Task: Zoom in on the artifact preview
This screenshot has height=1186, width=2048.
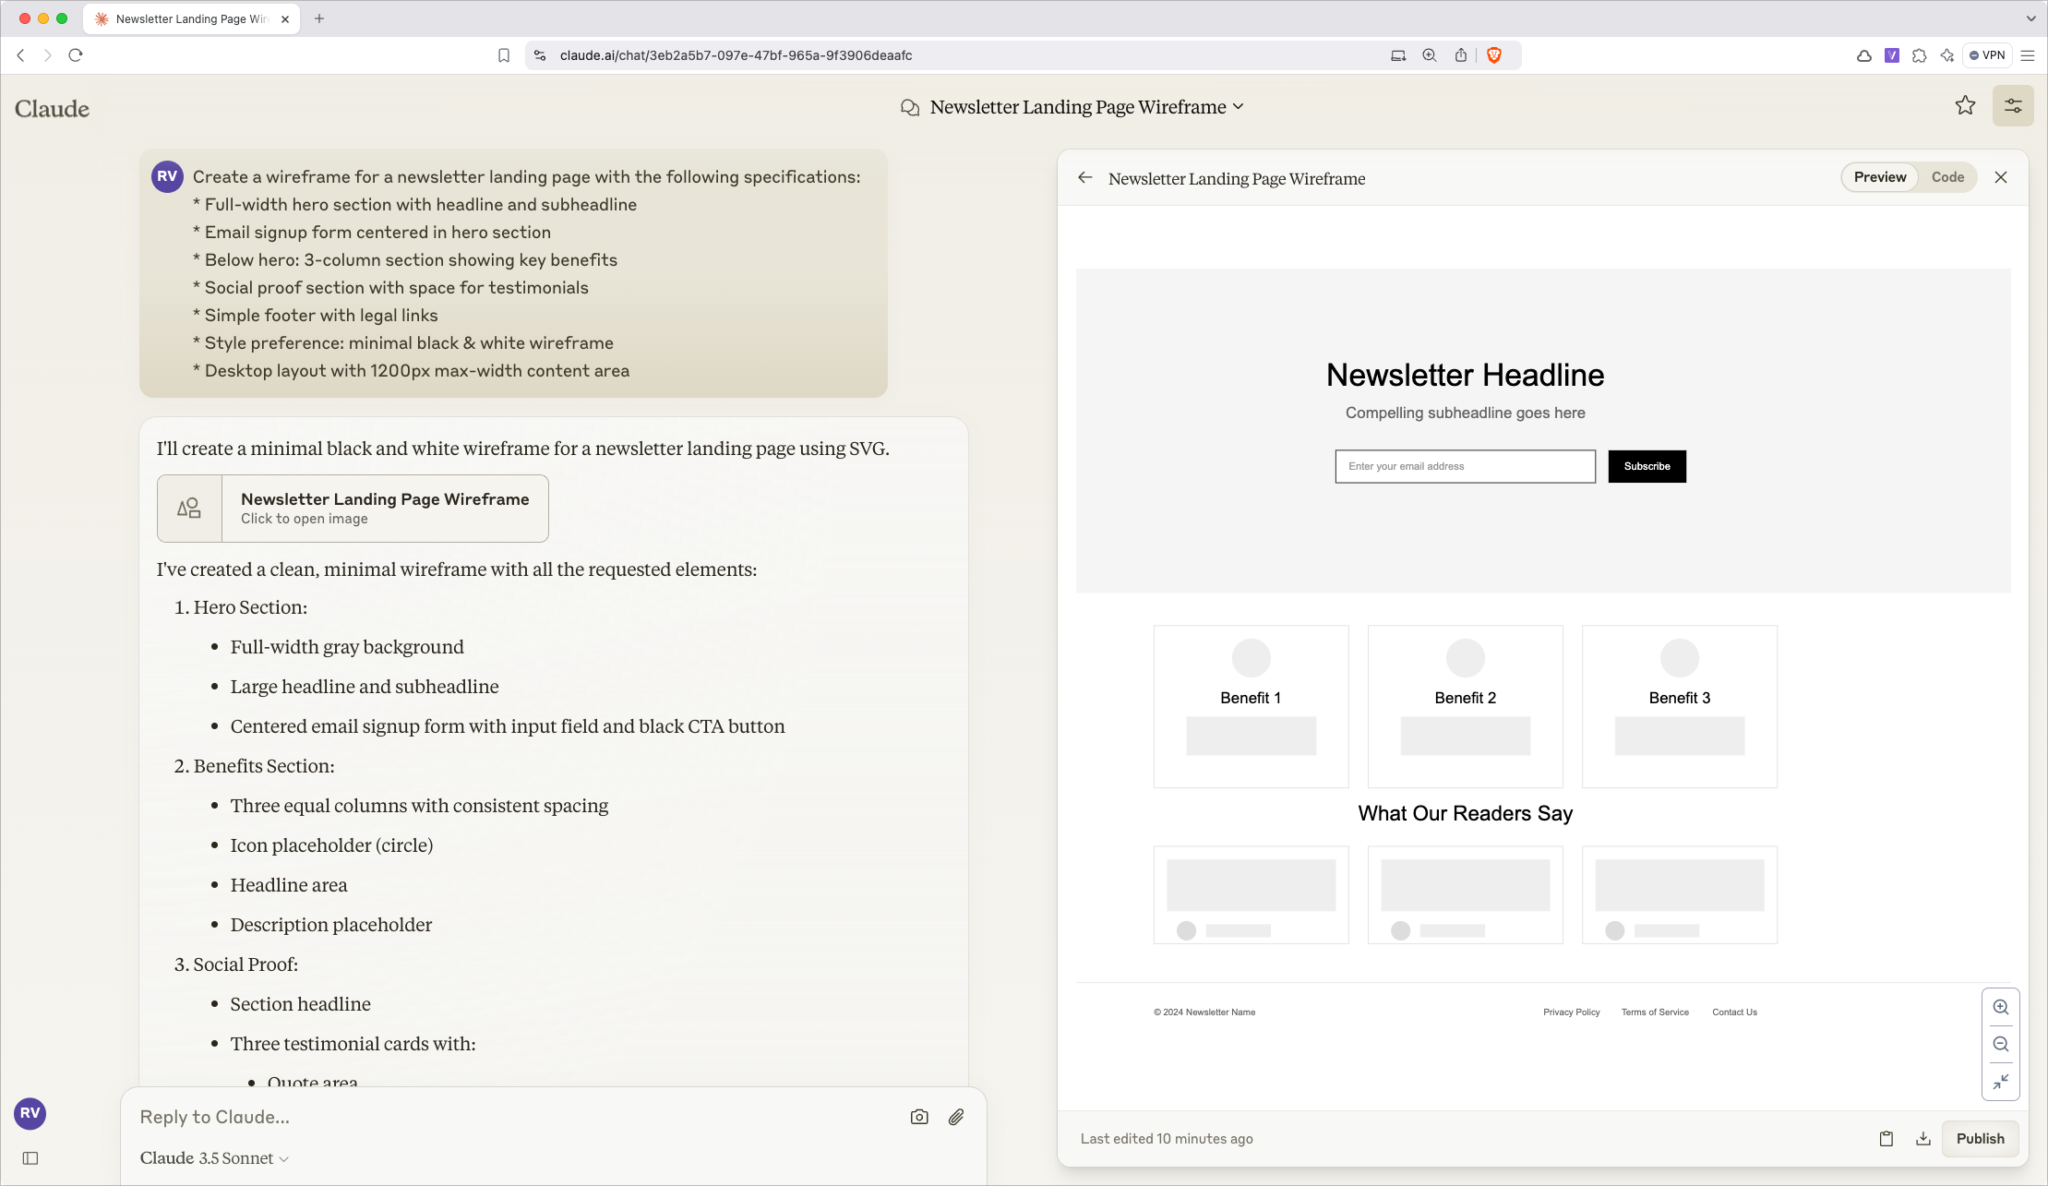Action: pyautogui.click(x=2000, y=1007)
